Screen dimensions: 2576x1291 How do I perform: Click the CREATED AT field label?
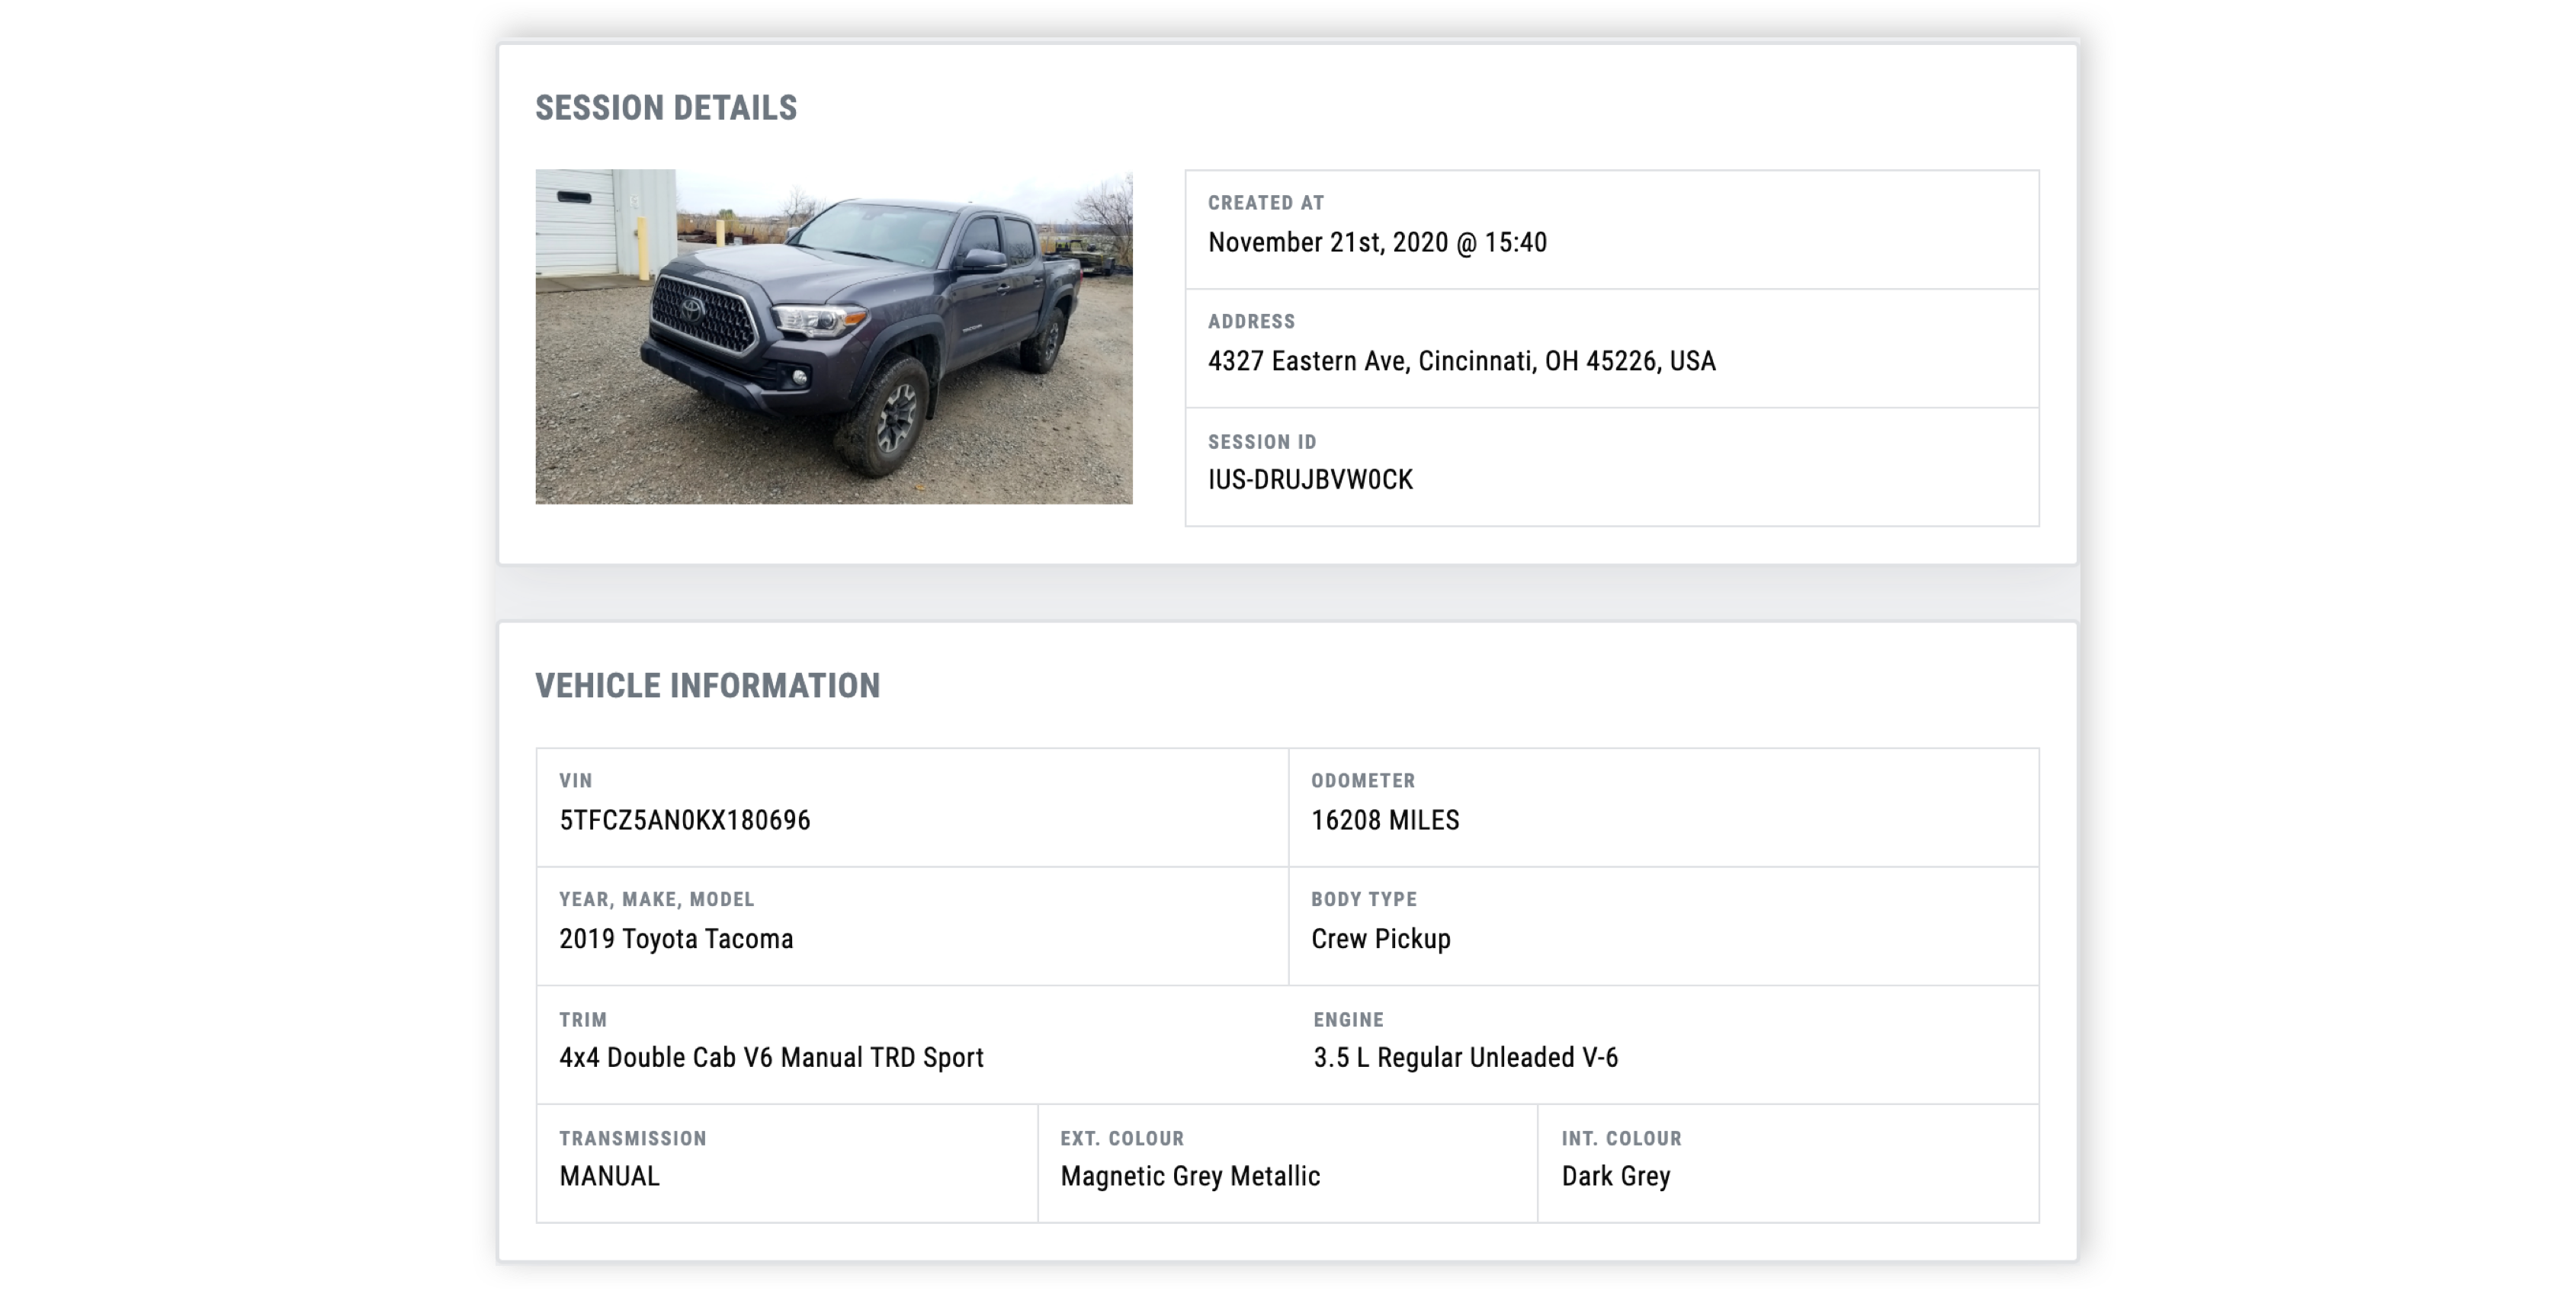pos(1265,203)
